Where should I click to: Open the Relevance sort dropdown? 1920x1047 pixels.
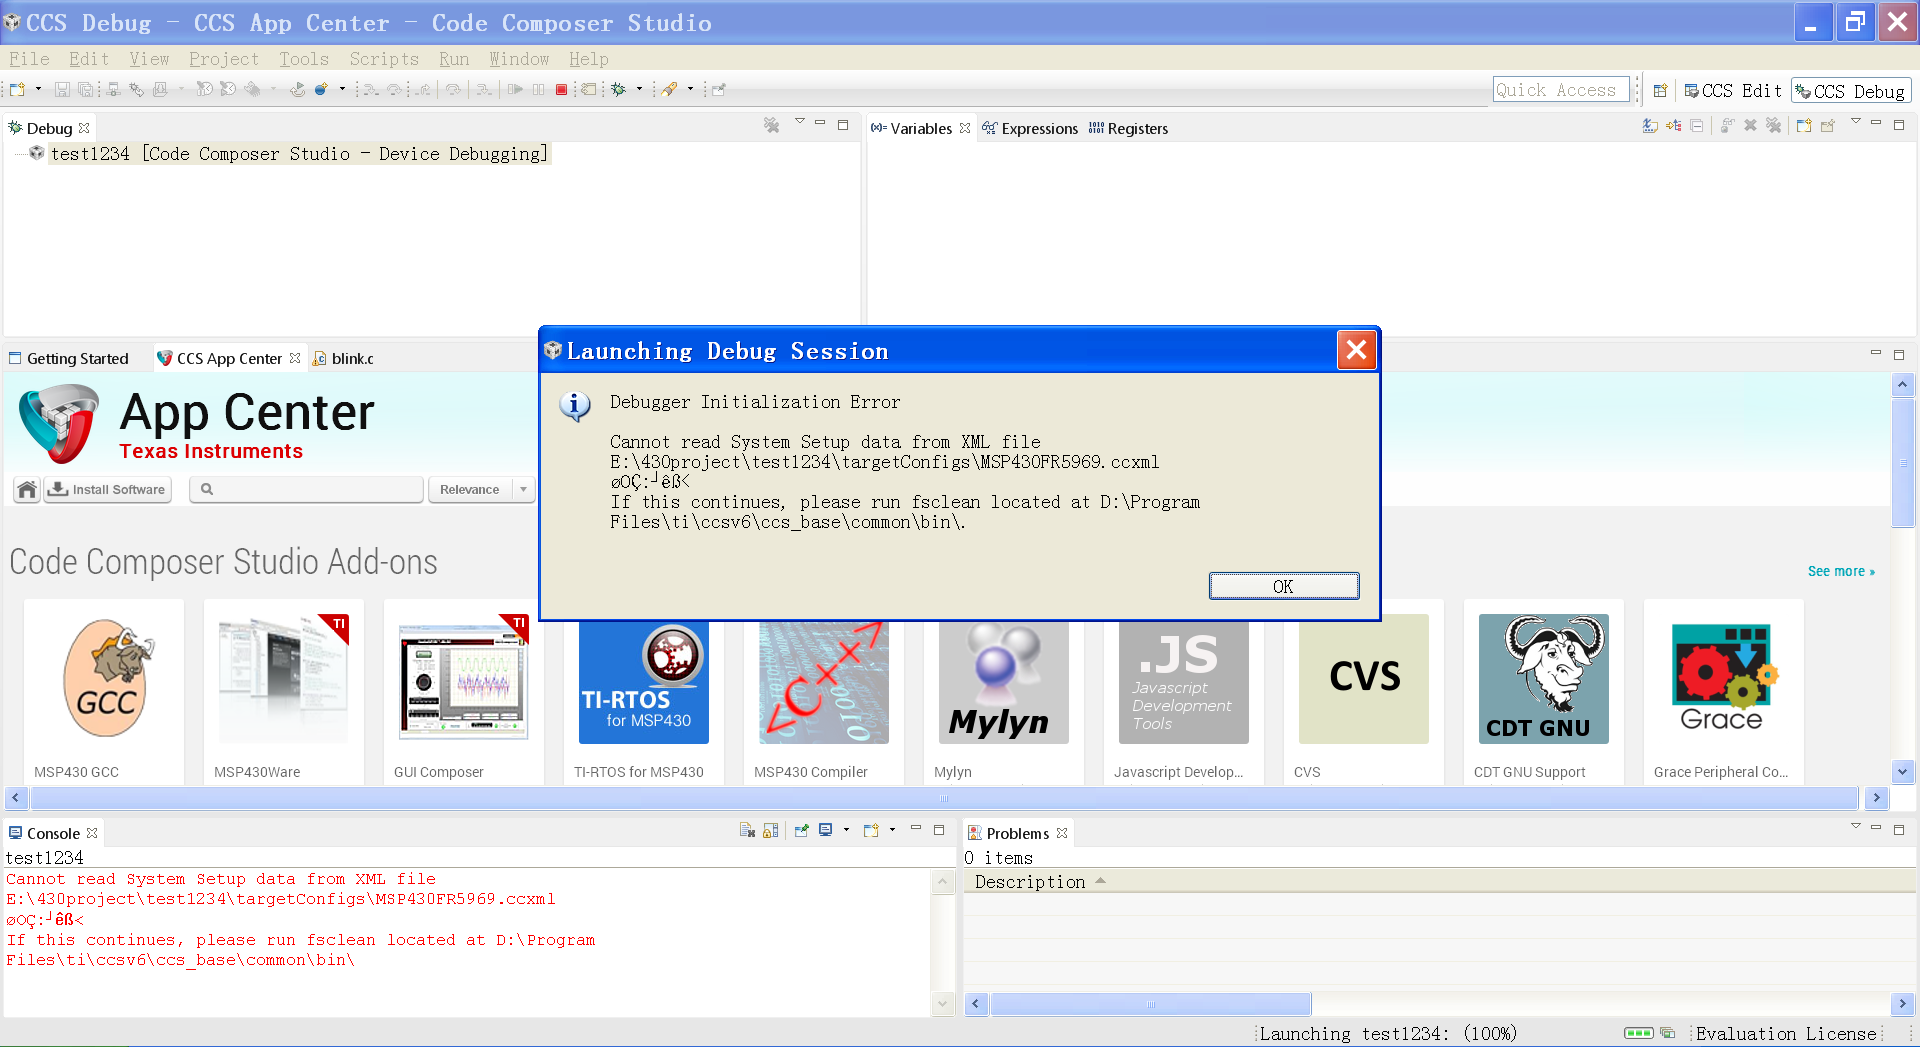481,489
